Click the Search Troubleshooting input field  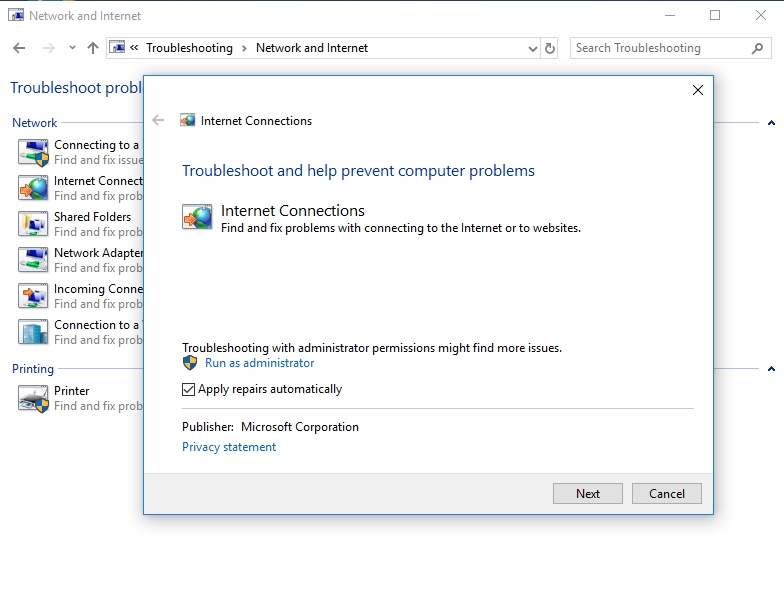(660, 48)
